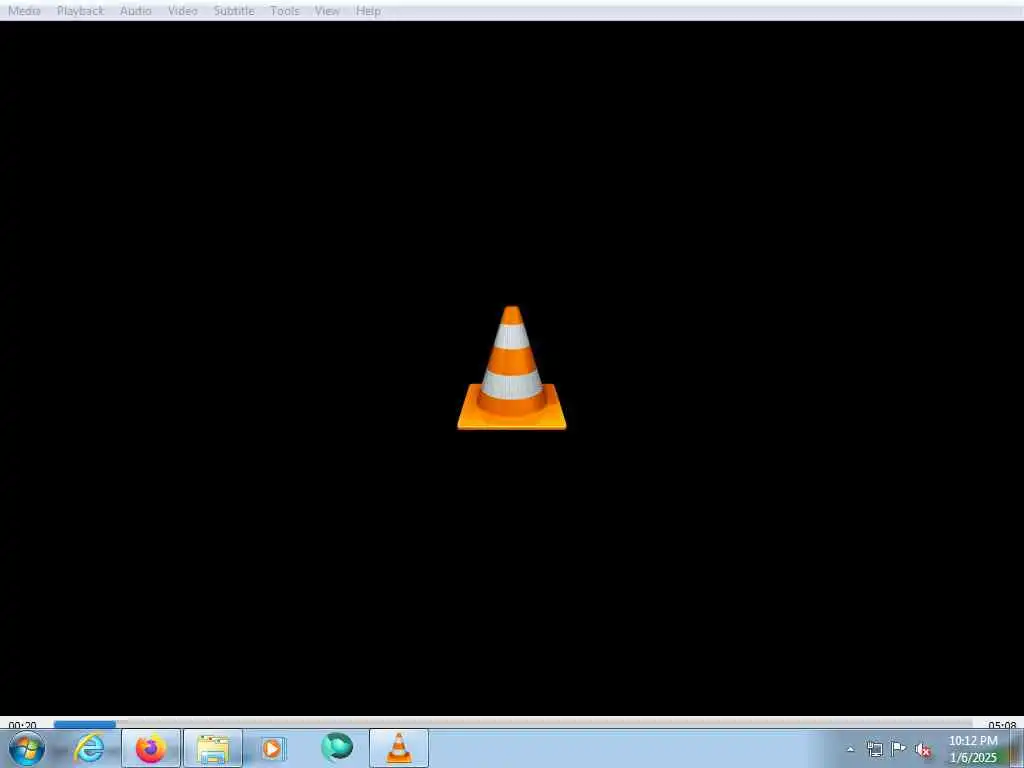The width and height of the screenshot is (1024, 768).
Task: Select the VLC cone taskbar button
Action: (x=399, y=748)
